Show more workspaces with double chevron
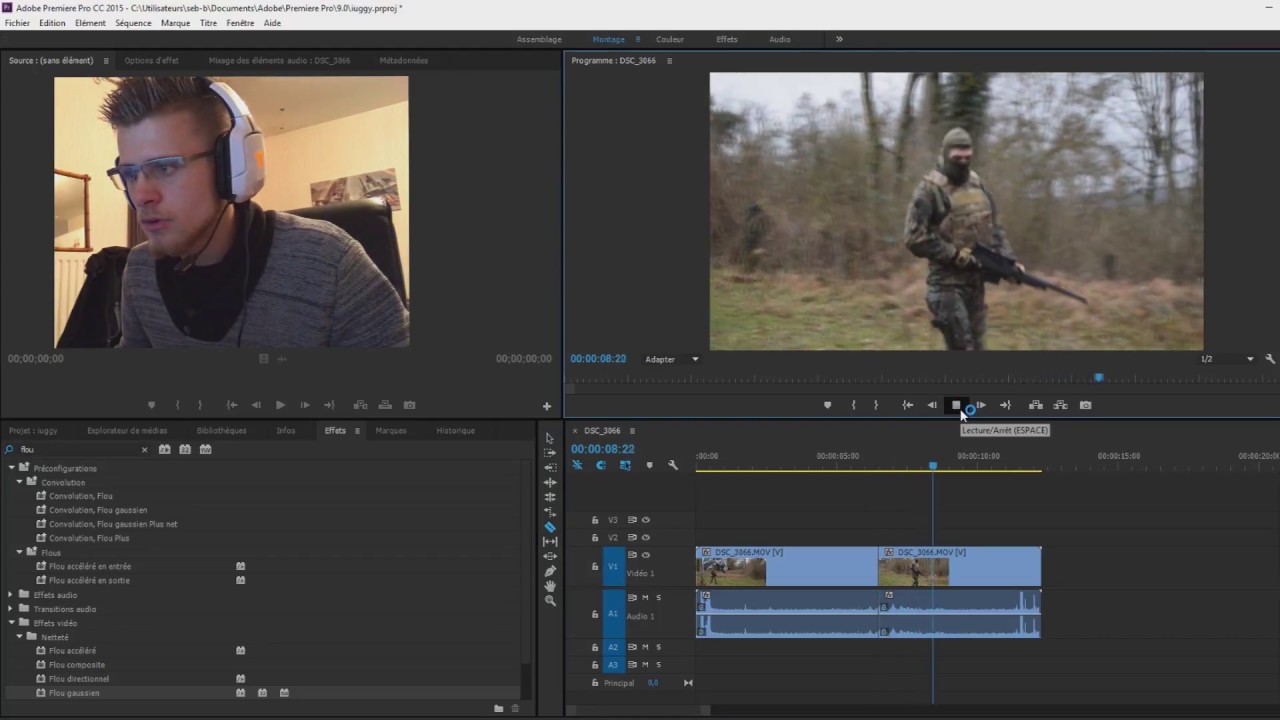 [x=839, y=39]
